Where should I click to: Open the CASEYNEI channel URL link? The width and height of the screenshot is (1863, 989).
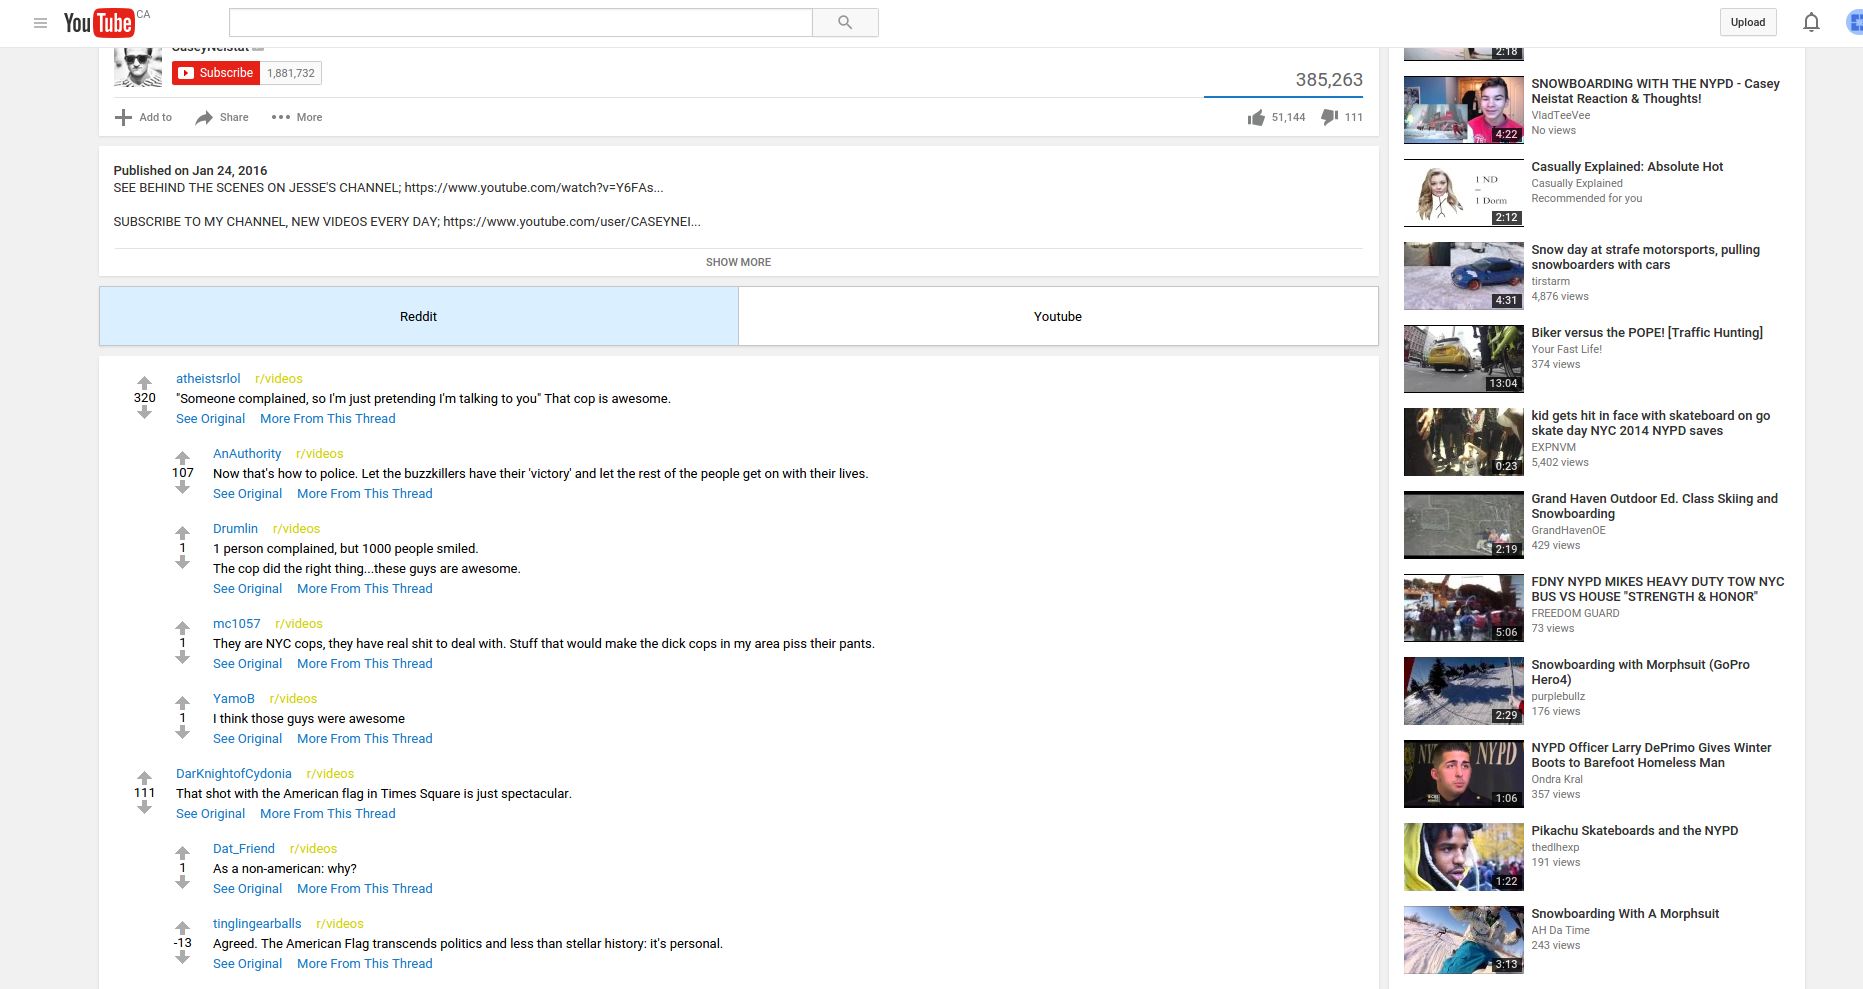[x=572, y=222]
